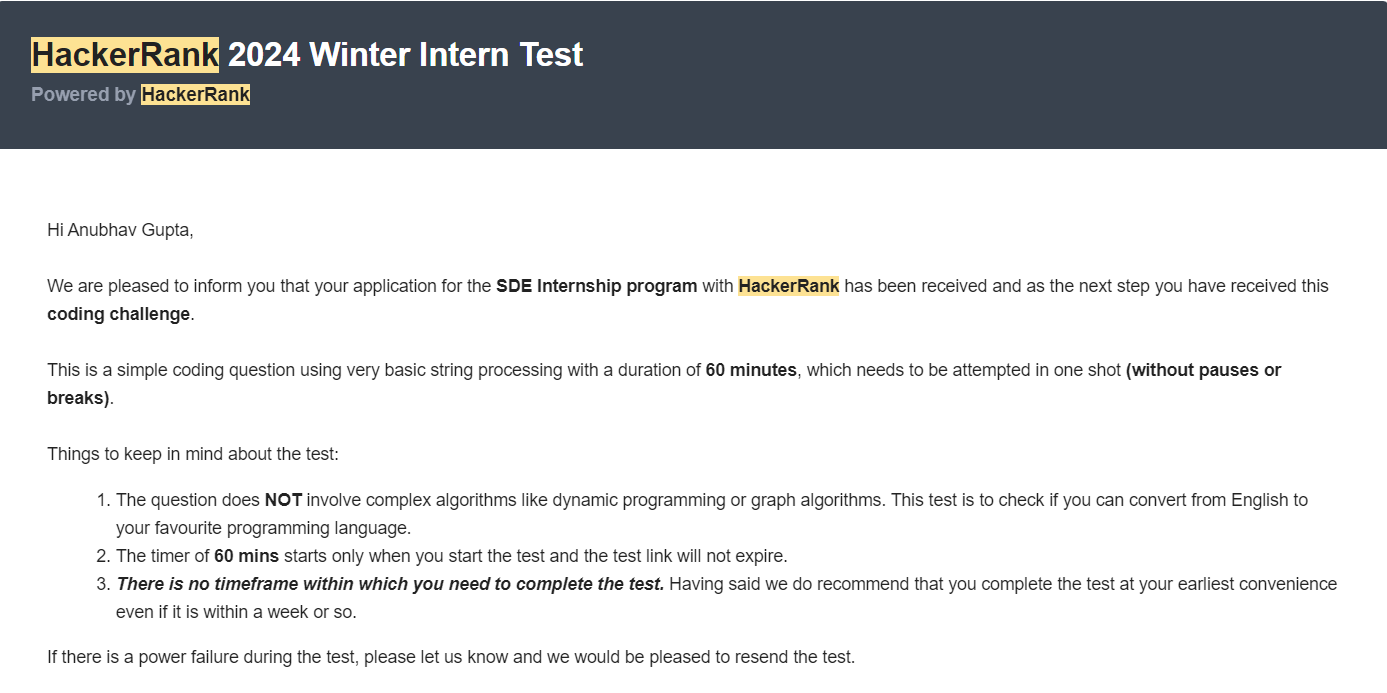Click the bold italic "There is no timeframe" sentence
Image resolution: width=1387 pixels, height=693 pixels.
click(x=390, y=584)
